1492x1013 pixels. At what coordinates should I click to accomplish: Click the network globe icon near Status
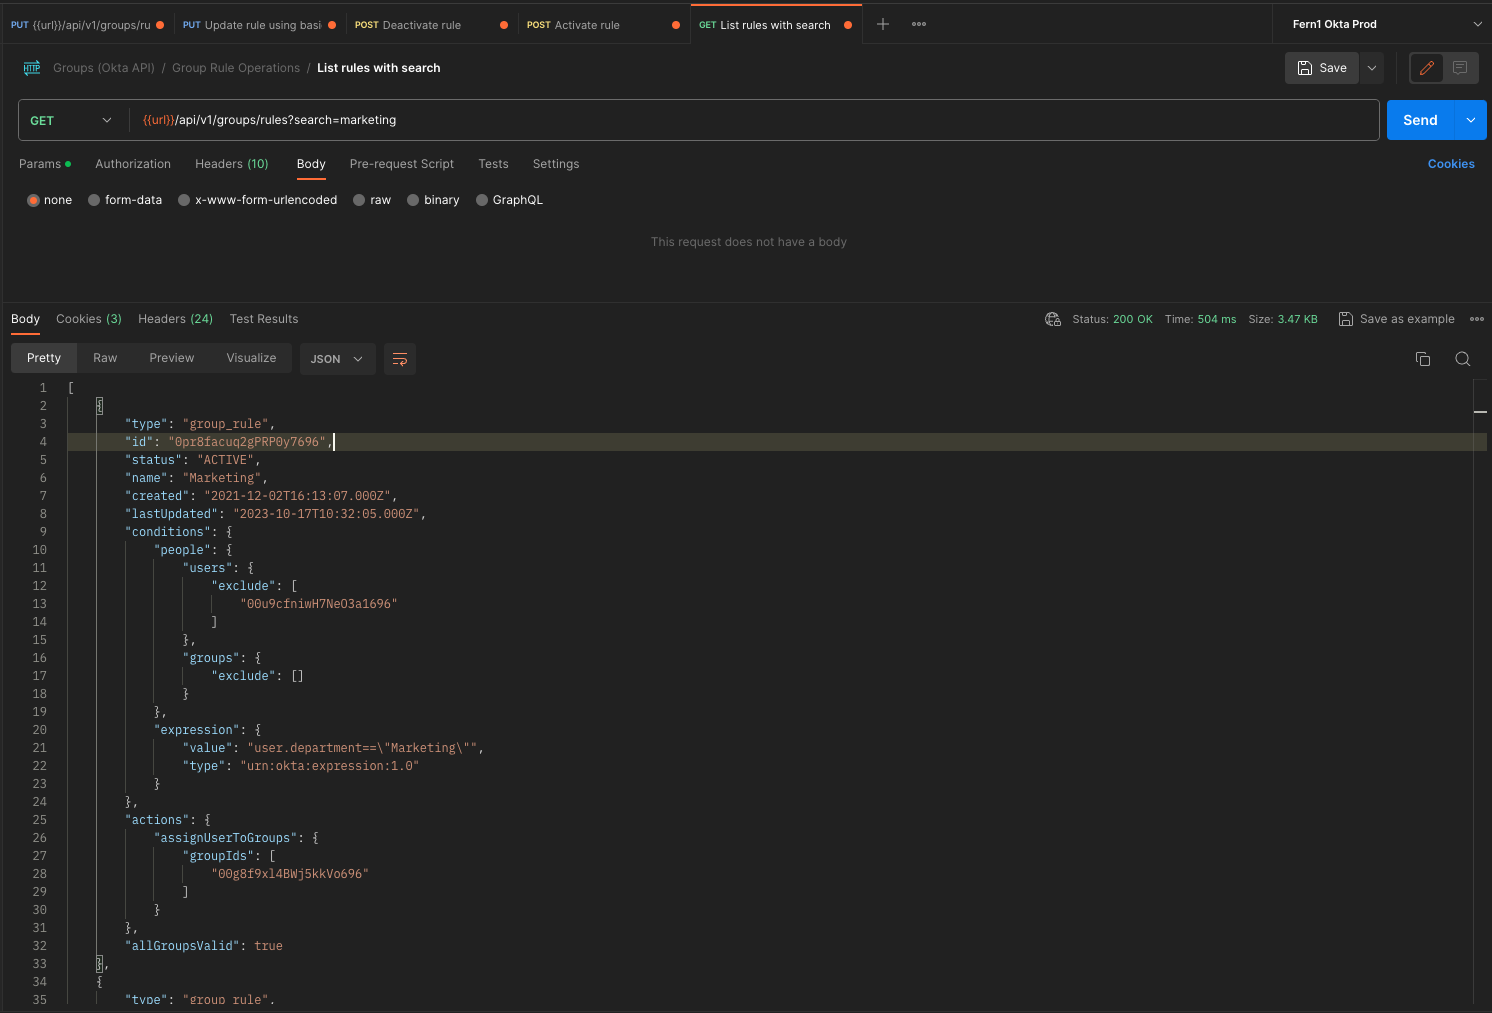pyautogui.click(x=1053, y=319)
